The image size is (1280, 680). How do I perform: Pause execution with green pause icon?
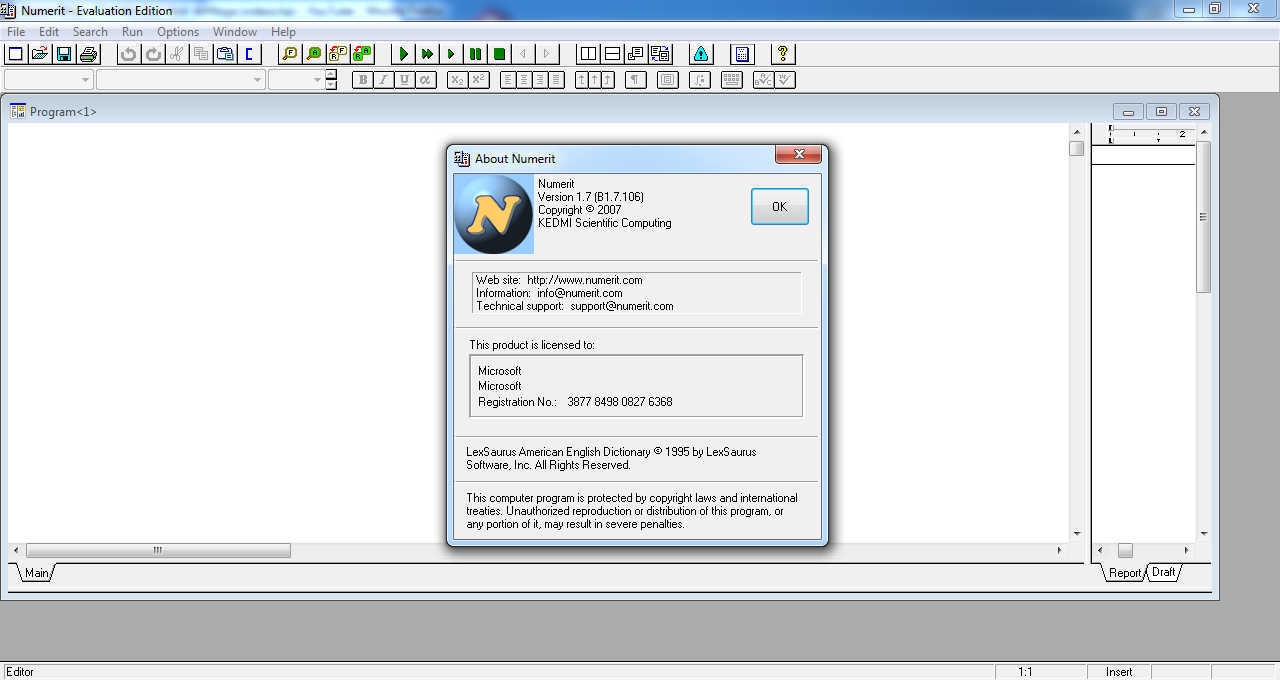(475, 54)
